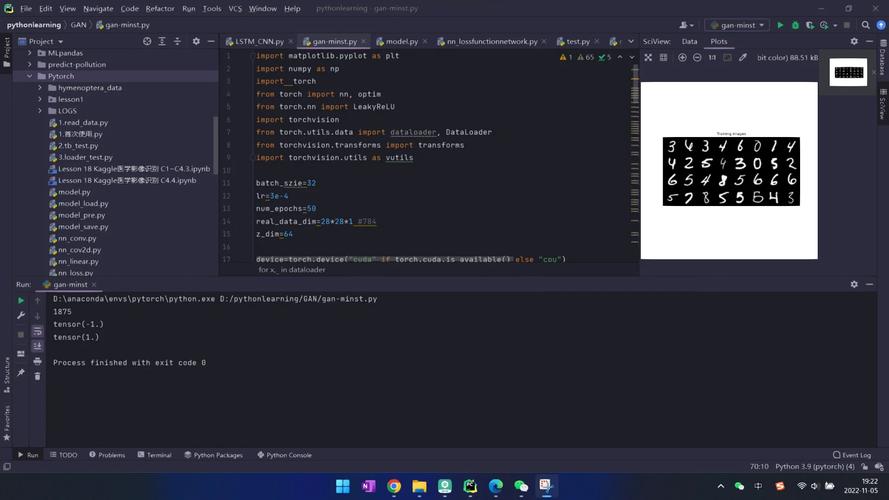Switch to LSTM_CNN.py editor tab
Image resolution: width=889 pixels, height=500 pixels.
(259, 41)
